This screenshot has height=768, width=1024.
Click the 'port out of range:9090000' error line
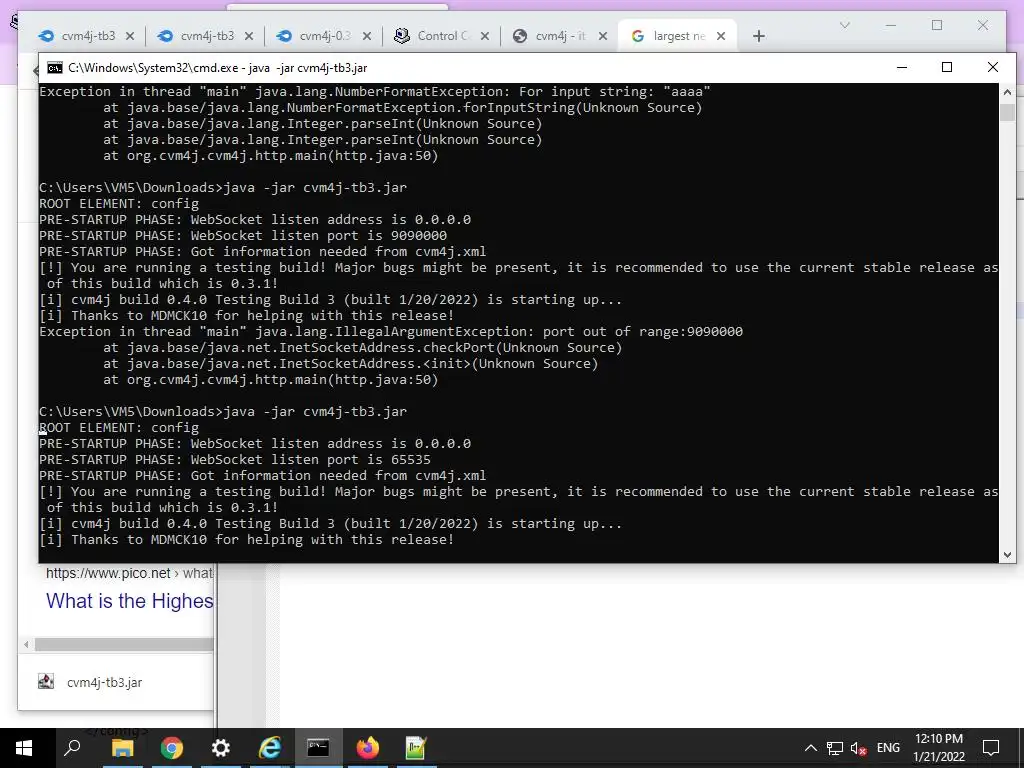pyautogui.click(x=391, y=332)
